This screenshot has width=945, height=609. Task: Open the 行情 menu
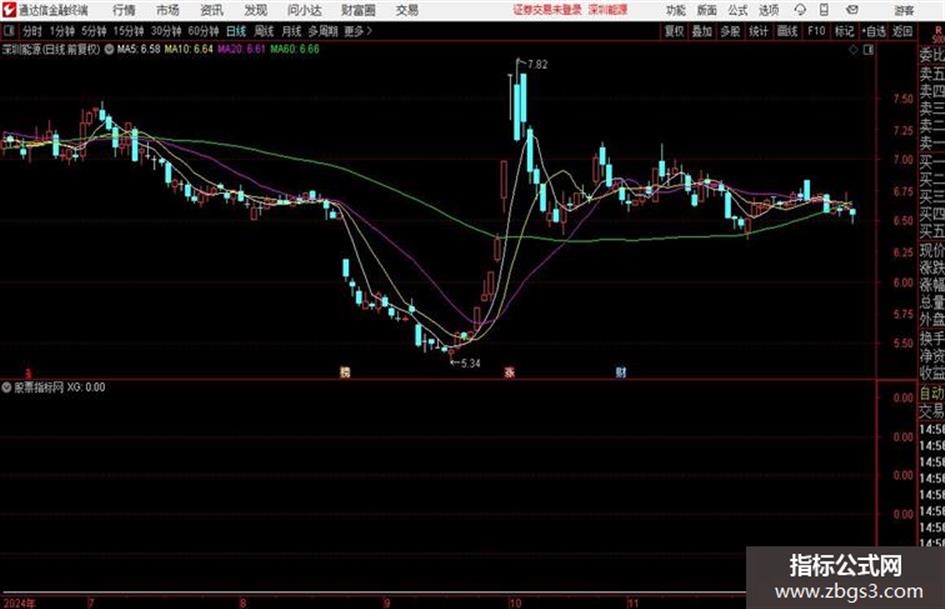pyautogui.click(x=124, y=10)
